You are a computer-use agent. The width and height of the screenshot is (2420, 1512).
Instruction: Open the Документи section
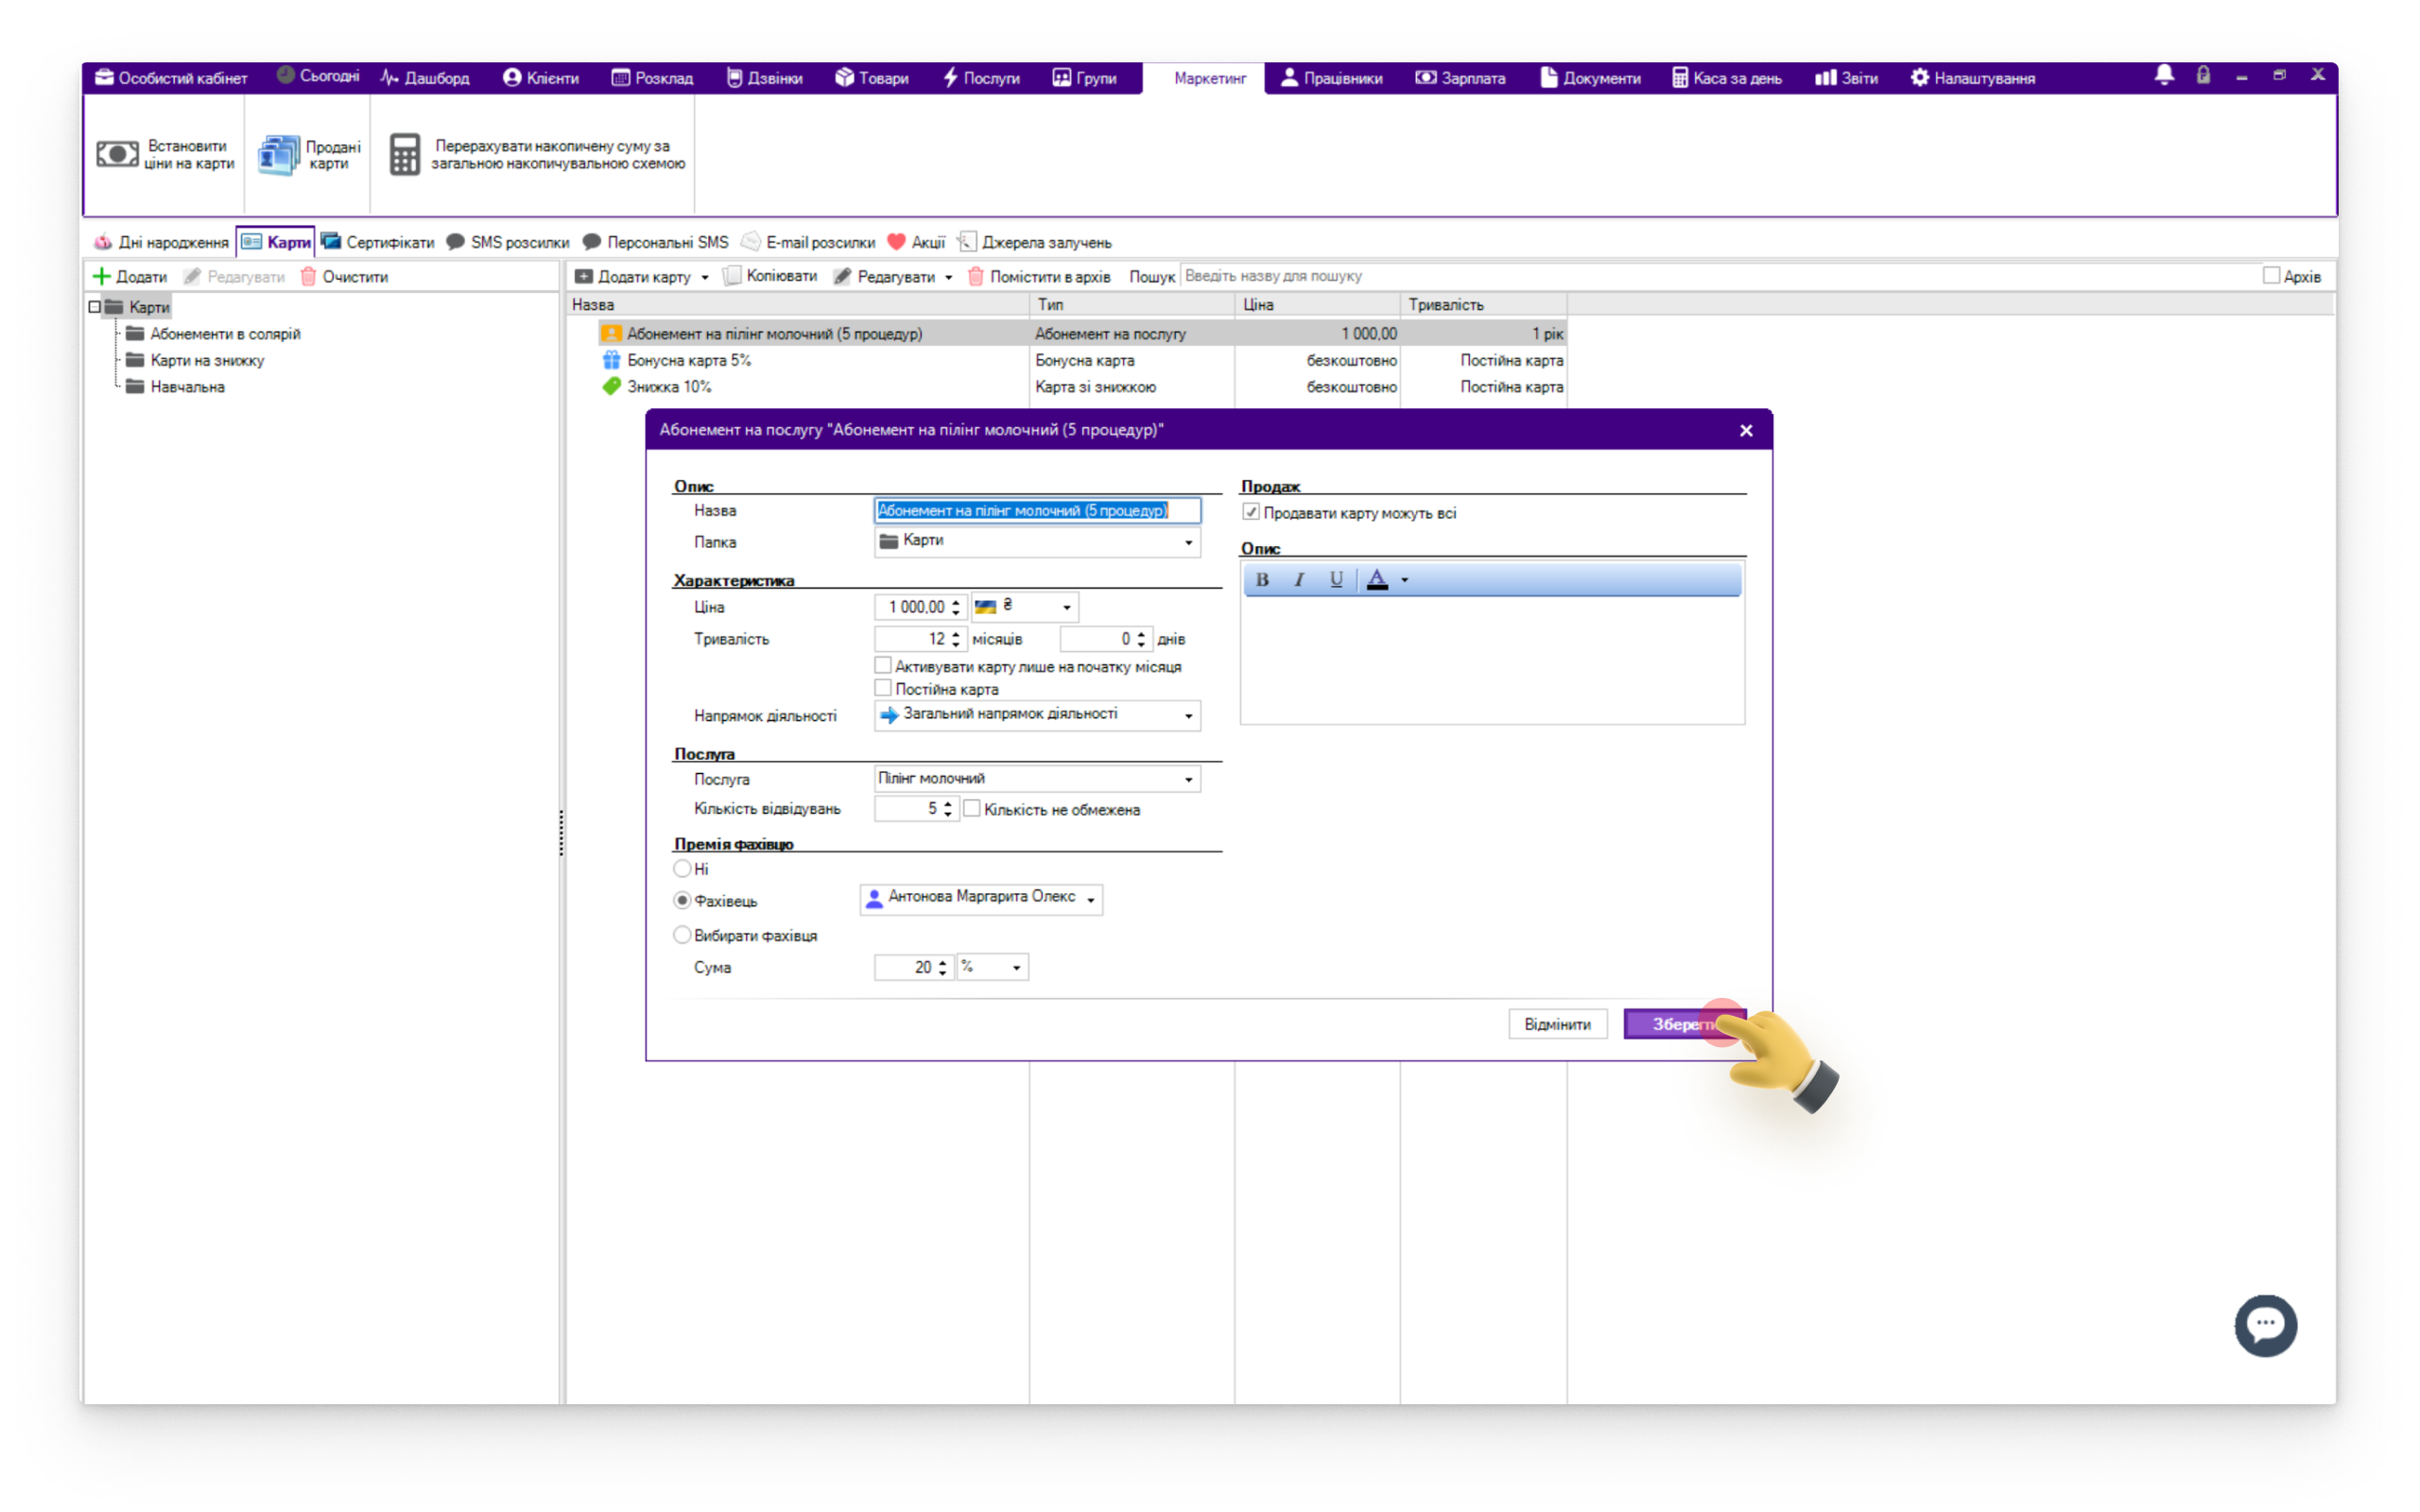pos(1591,78)
